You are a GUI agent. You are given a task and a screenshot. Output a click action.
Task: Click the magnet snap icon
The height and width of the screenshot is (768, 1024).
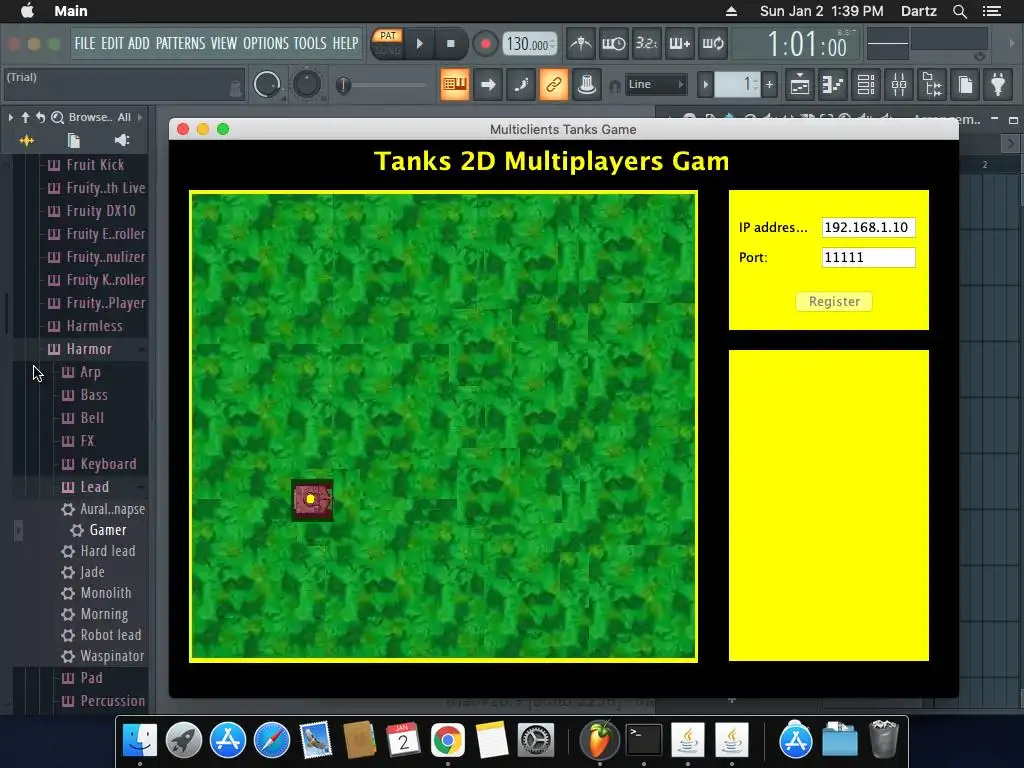tap(614, 86)
